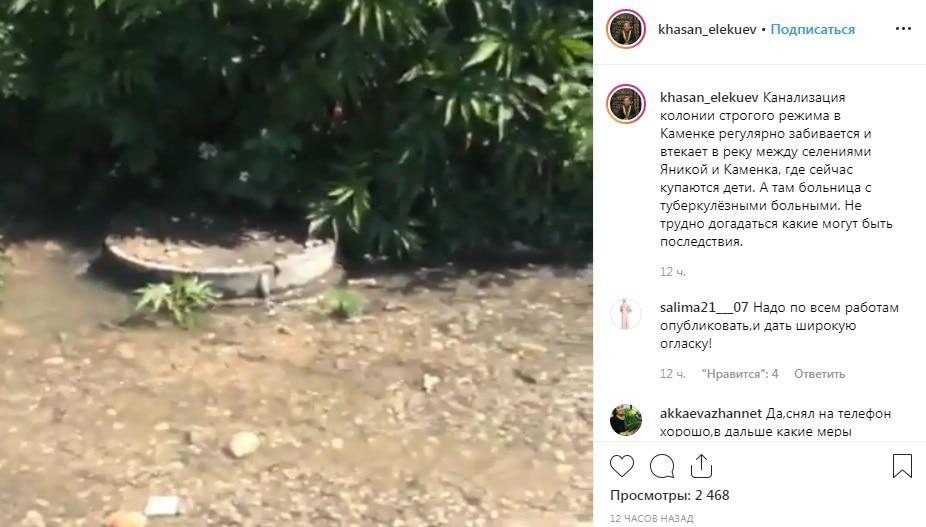Viewport: 926px width, 527px height.
Task: Open comments via speech bubble icon
Action: click(x=662, y=466)
